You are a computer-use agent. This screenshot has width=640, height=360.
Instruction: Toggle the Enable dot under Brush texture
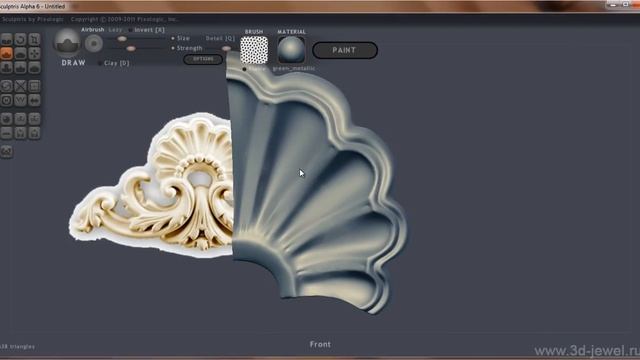click(244, 69)
